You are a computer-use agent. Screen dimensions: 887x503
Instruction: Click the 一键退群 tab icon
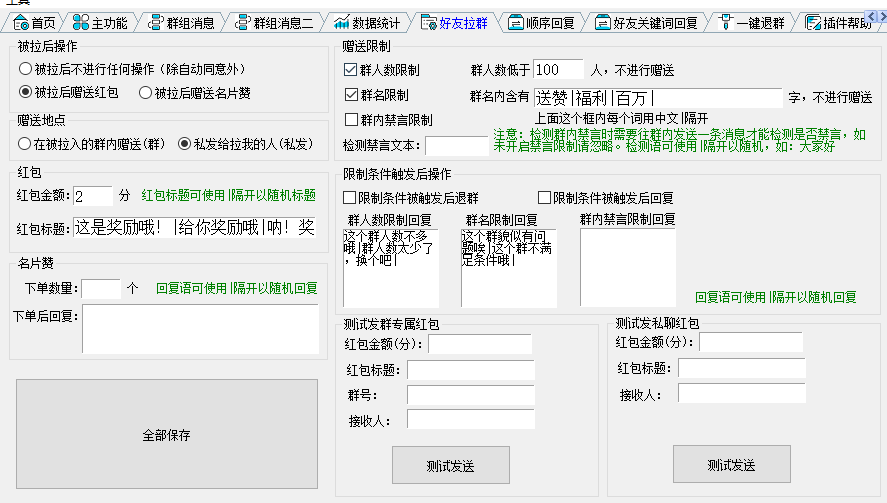[x=725, y=23]
